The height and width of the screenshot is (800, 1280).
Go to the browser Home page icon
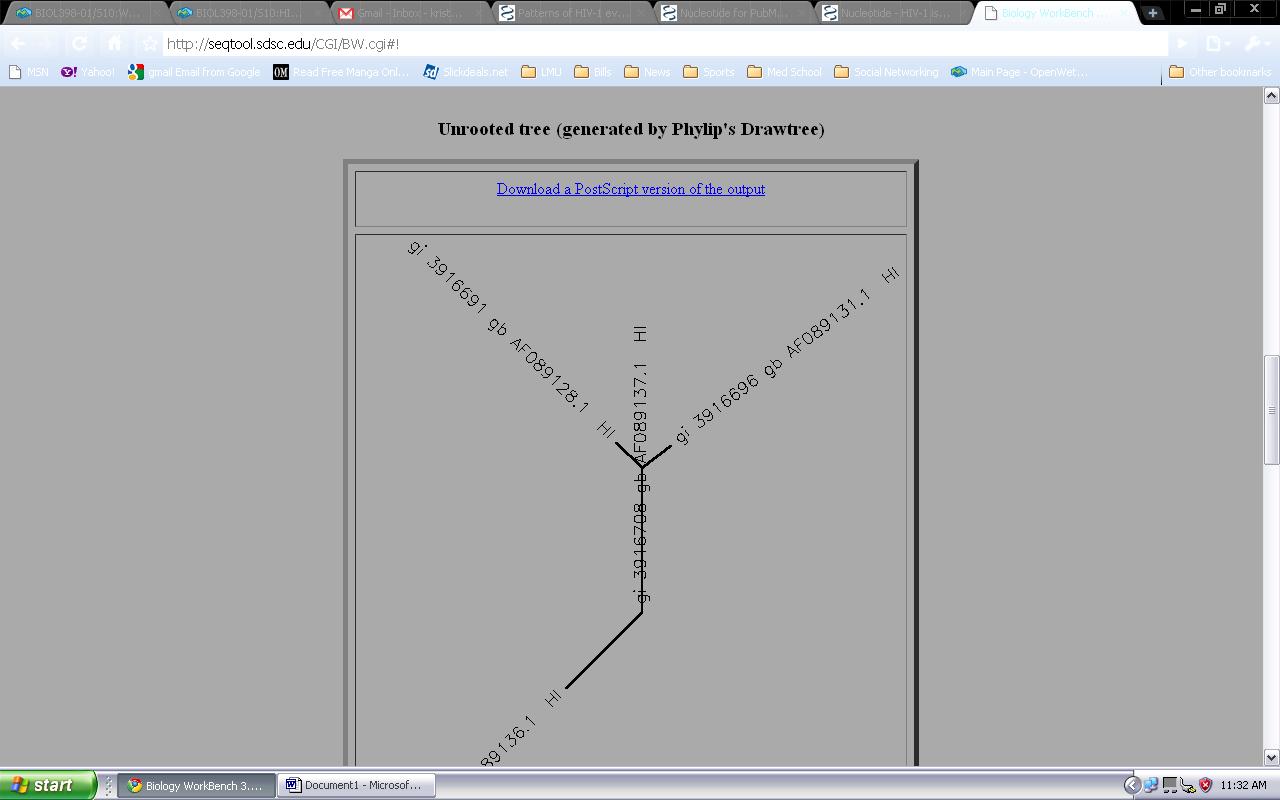[x=114, y=44]
